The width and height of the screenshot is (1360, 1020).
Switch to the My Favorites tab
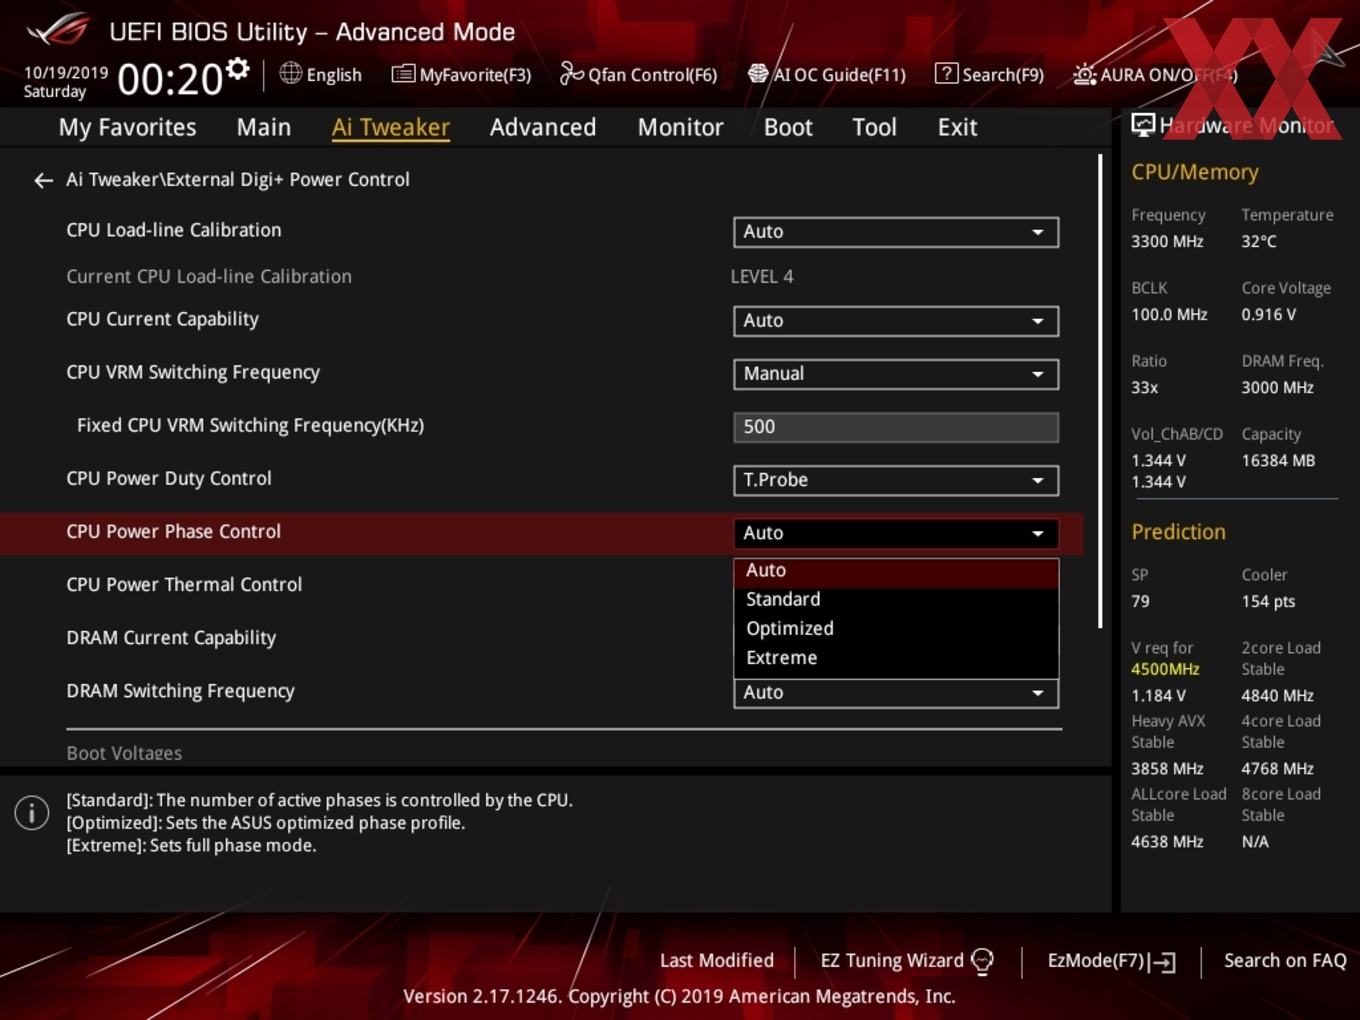[127, 127]
